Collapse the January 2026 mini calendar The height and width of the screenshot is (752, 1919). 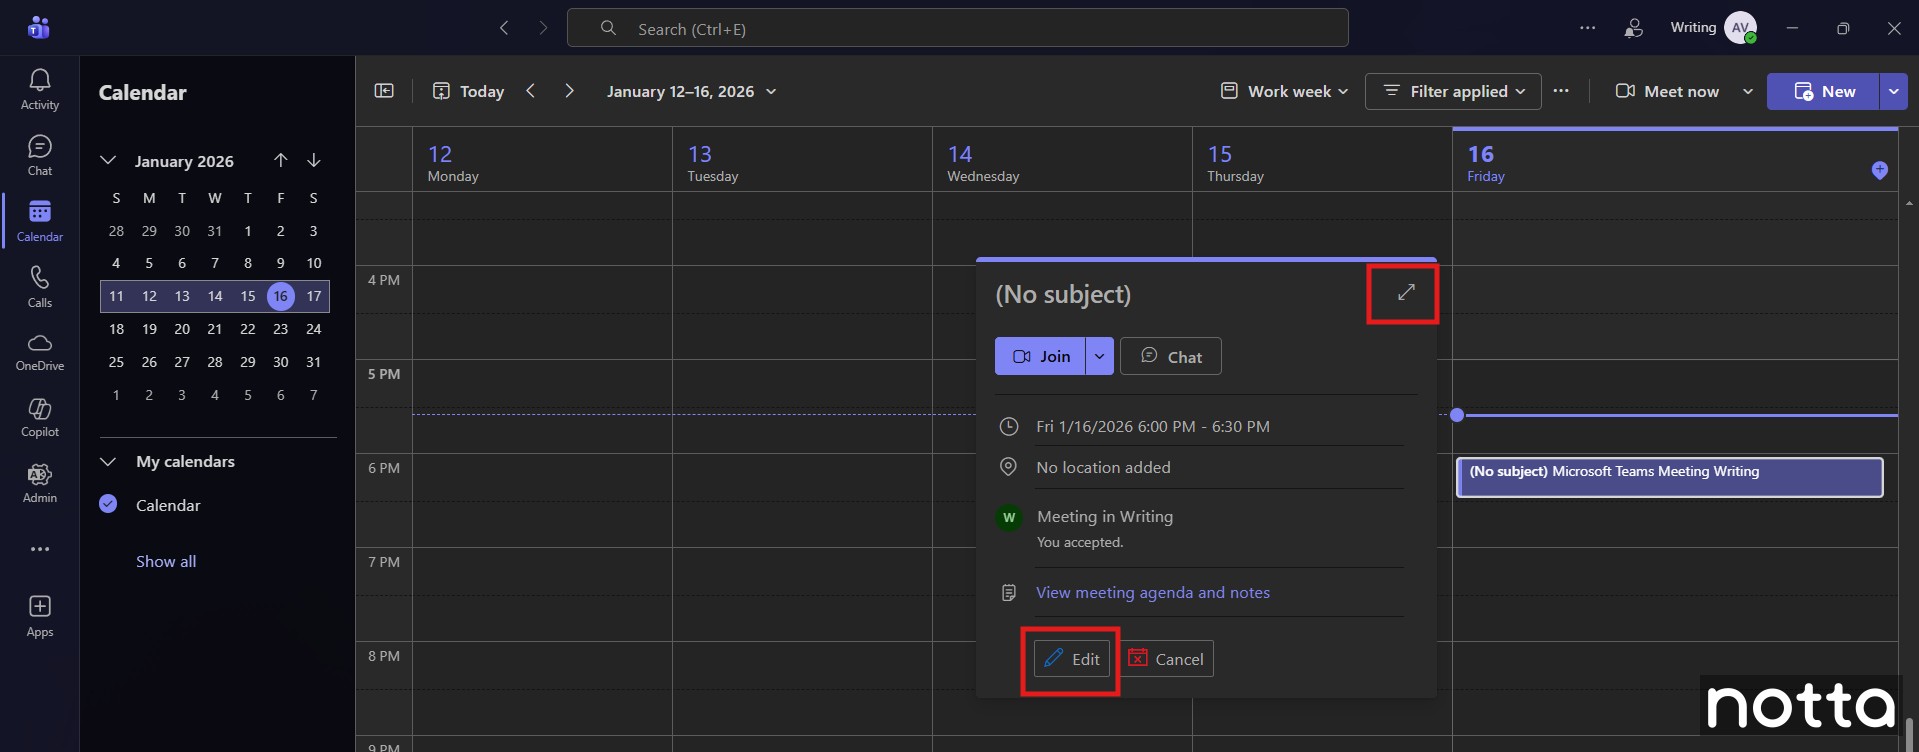pyautogui.click(x=108, y=160)
